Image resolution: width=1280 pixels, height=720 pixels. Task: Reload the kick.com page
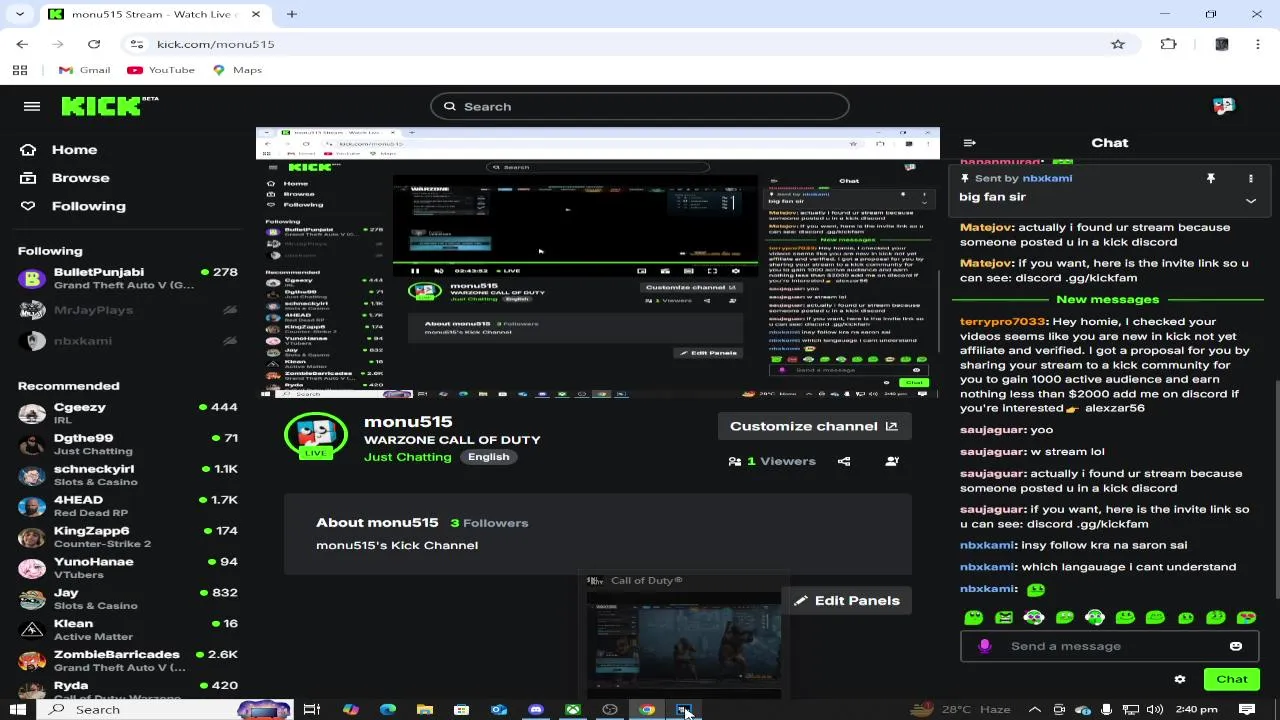click(94, 44)
